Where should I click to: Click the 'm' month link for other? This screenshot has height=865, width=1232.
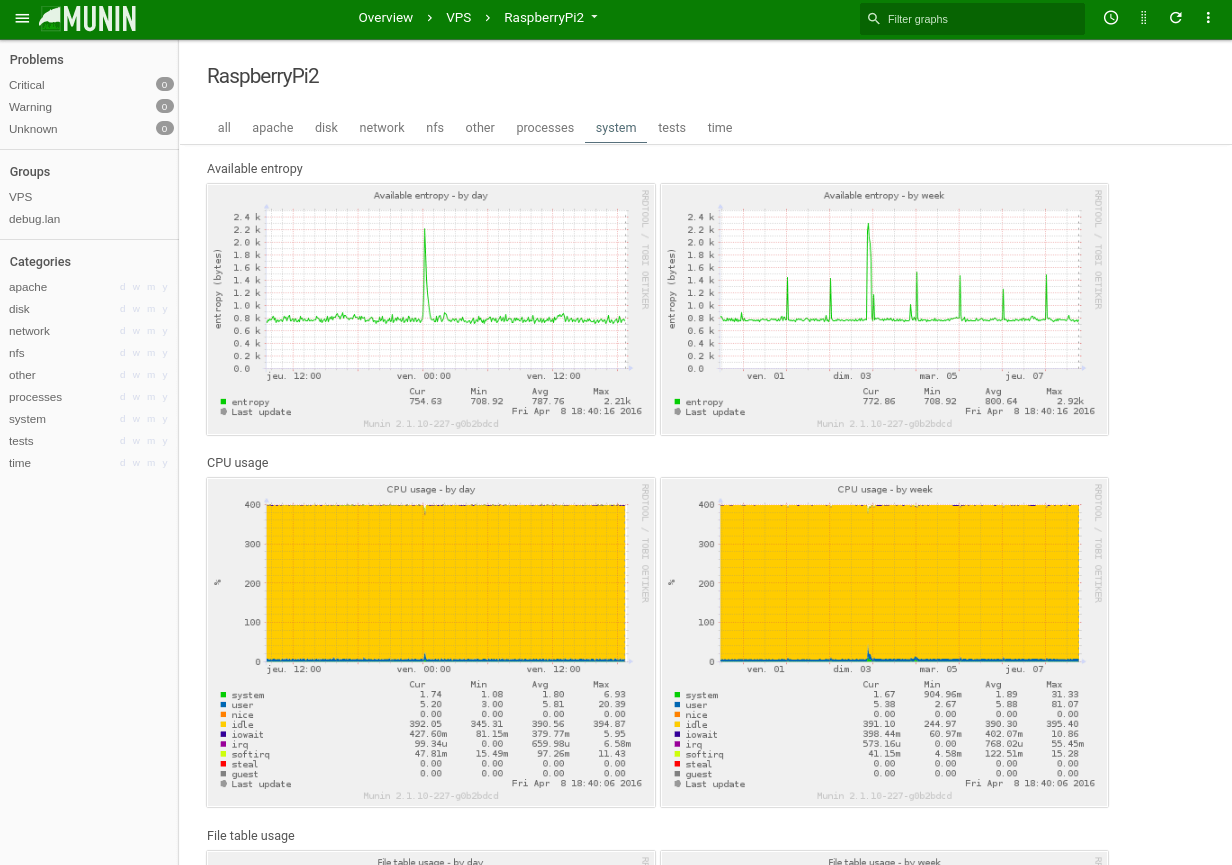pos(151,375)
